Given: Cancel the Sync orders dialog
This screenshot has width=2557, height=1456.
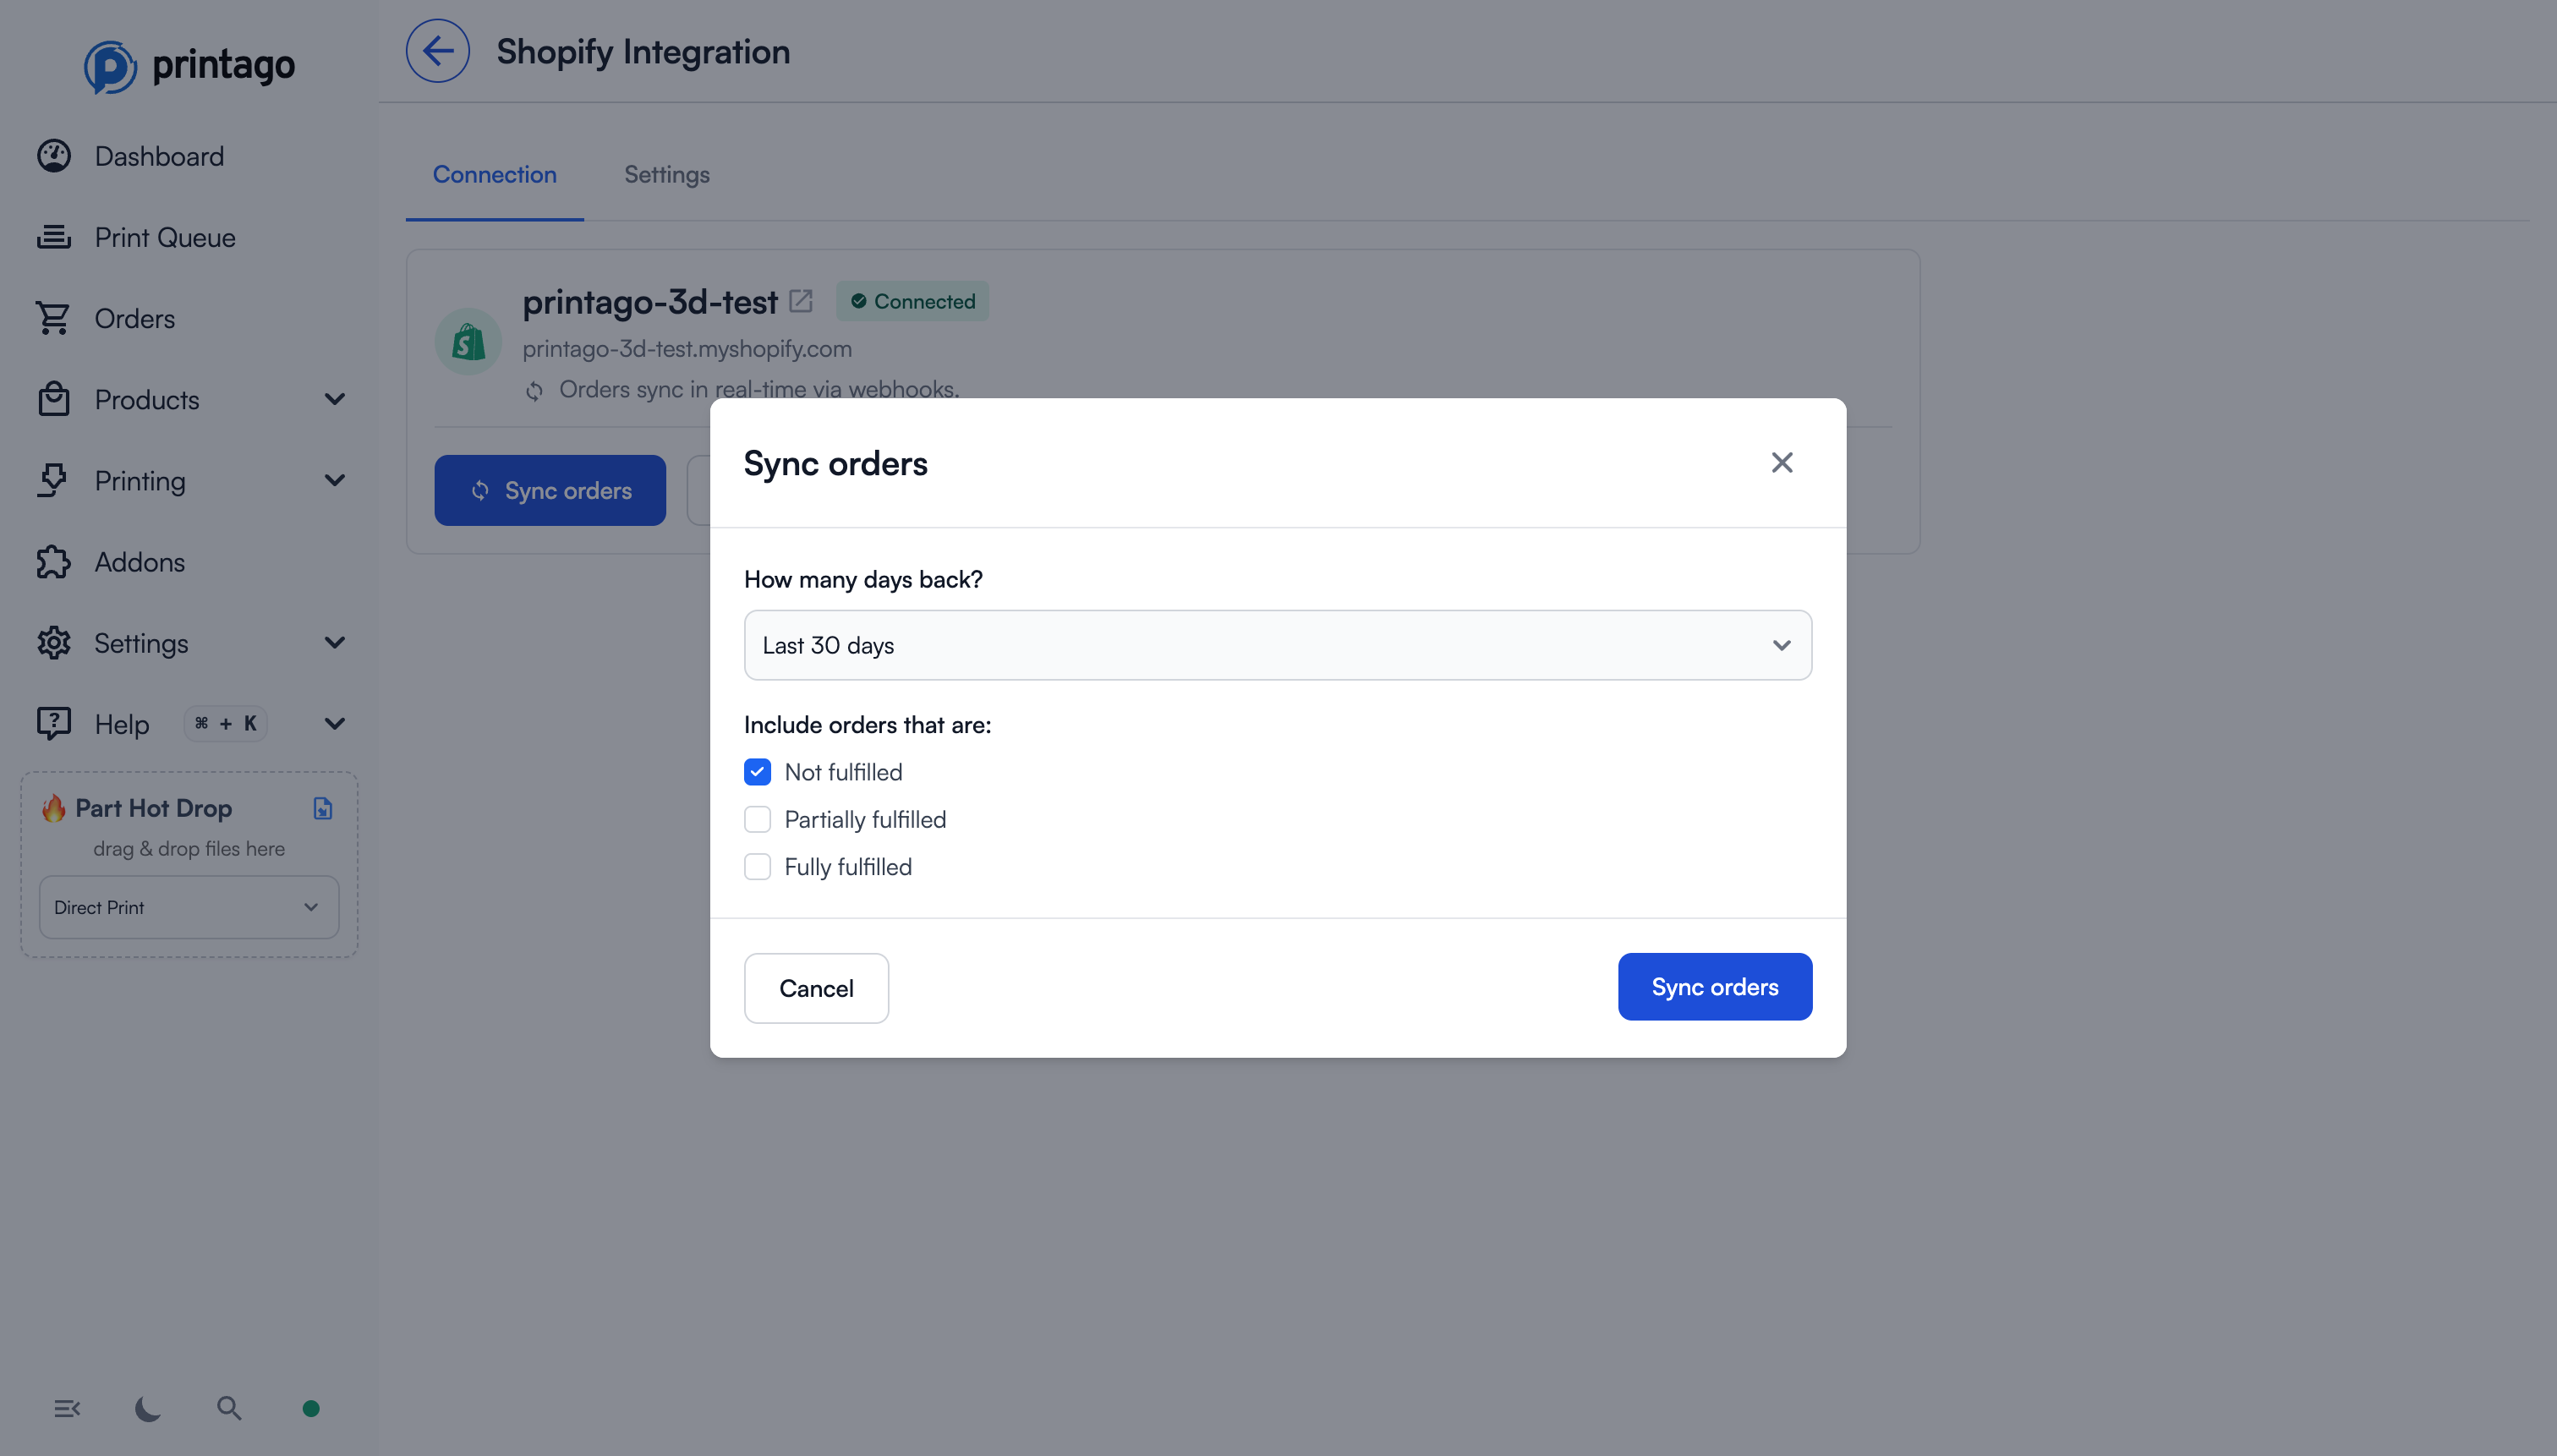Looking at the screenshot, I should pyautogui.click(x=816, y=987).
